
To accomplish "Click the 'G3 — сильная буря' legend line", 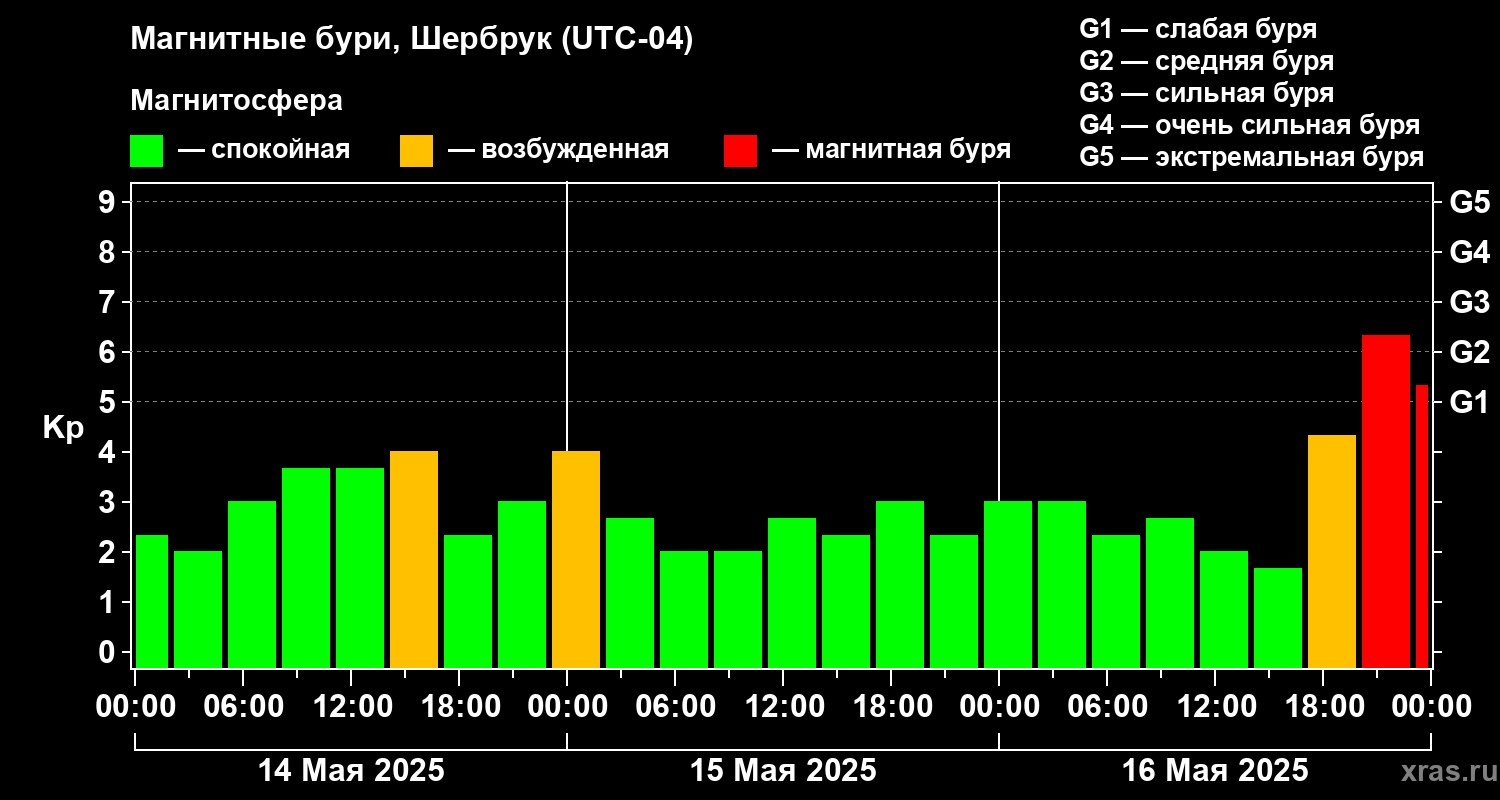I will pyautogui.click(x=1206, y=93).
